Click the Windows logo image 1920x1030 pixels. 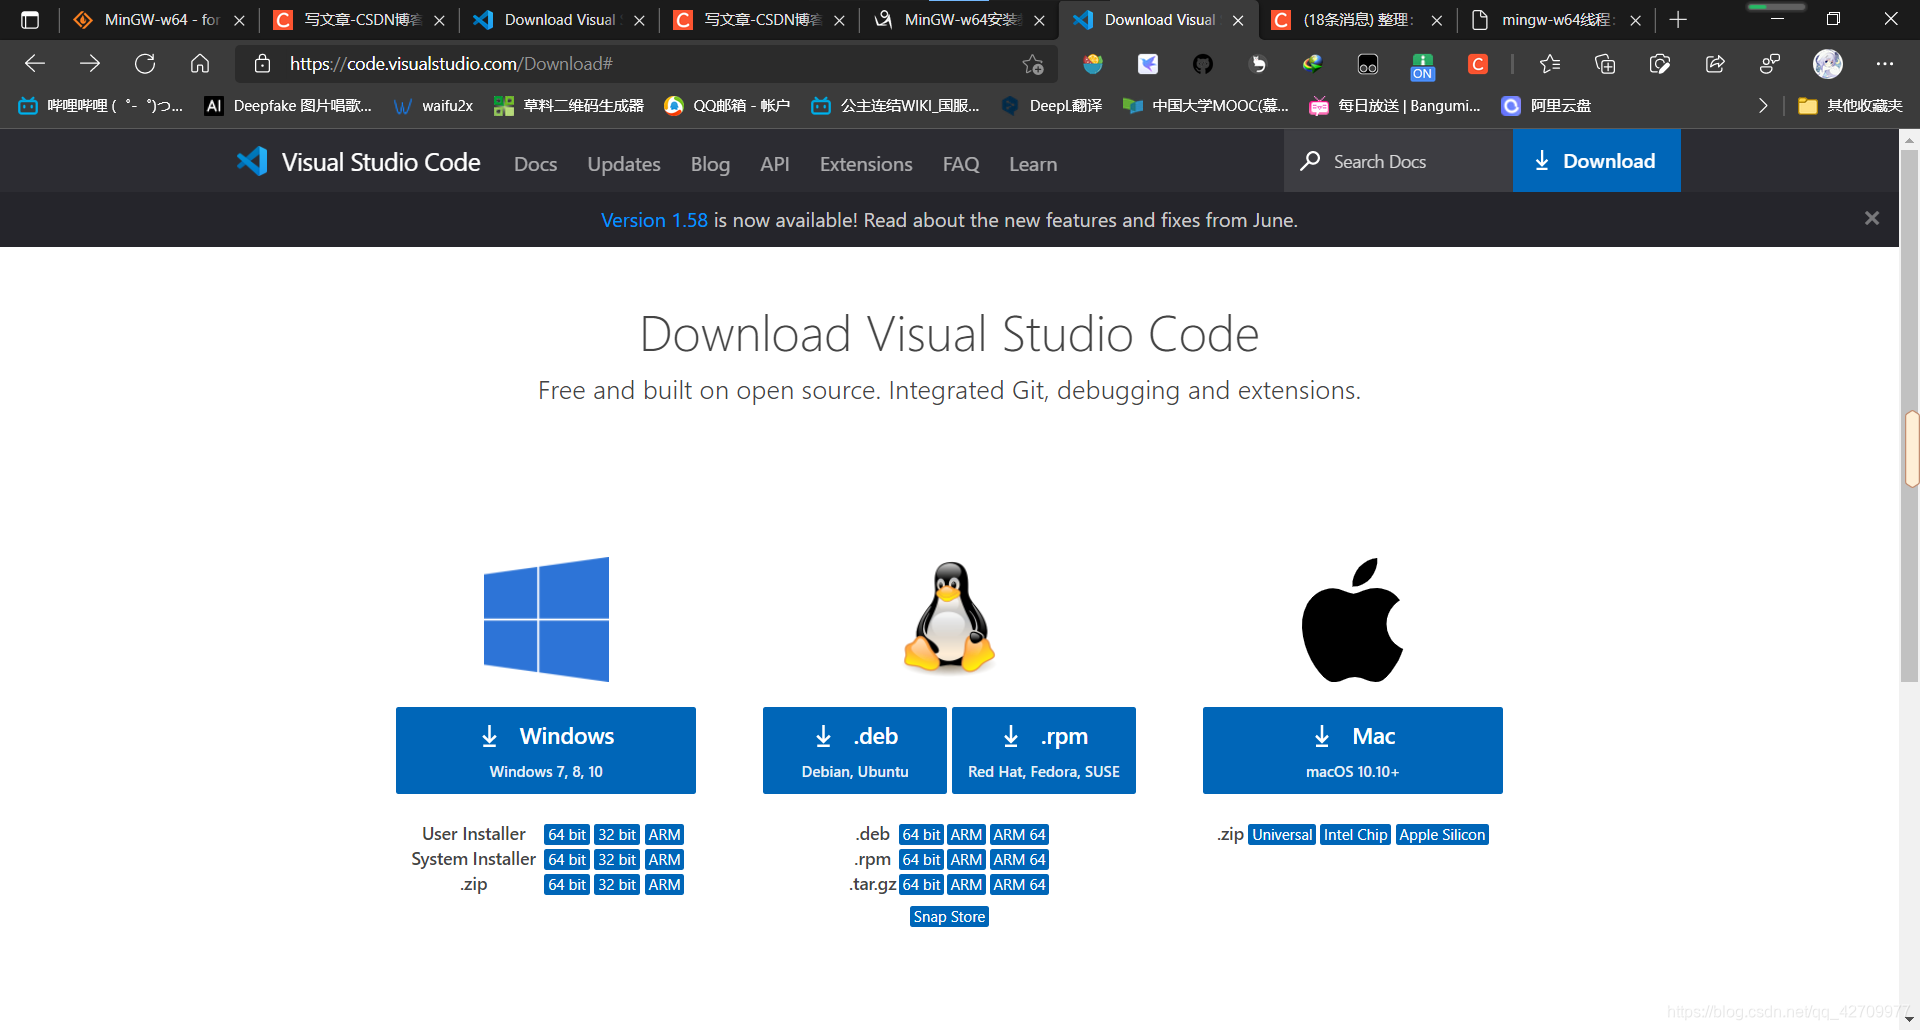pos(546,619)
